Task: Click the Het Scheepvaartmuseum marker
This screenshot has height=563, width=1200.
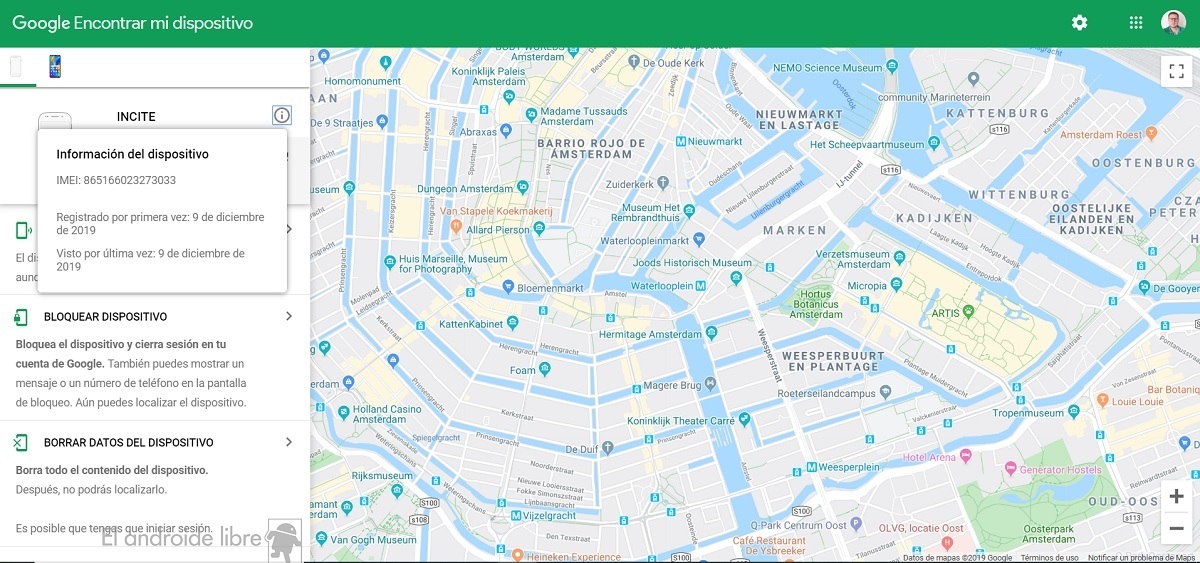Action: click(x=934, y=142)
